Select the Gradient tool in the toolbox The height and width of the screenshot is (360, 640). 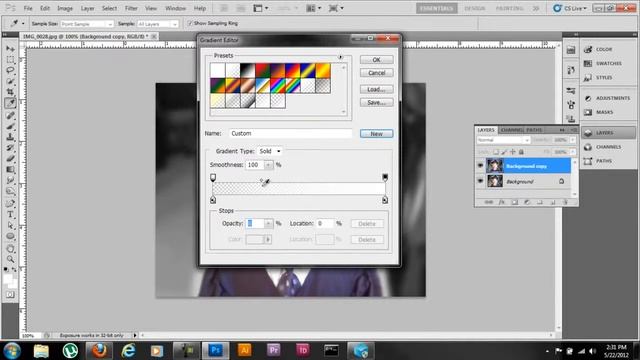[x=10, y=169]
